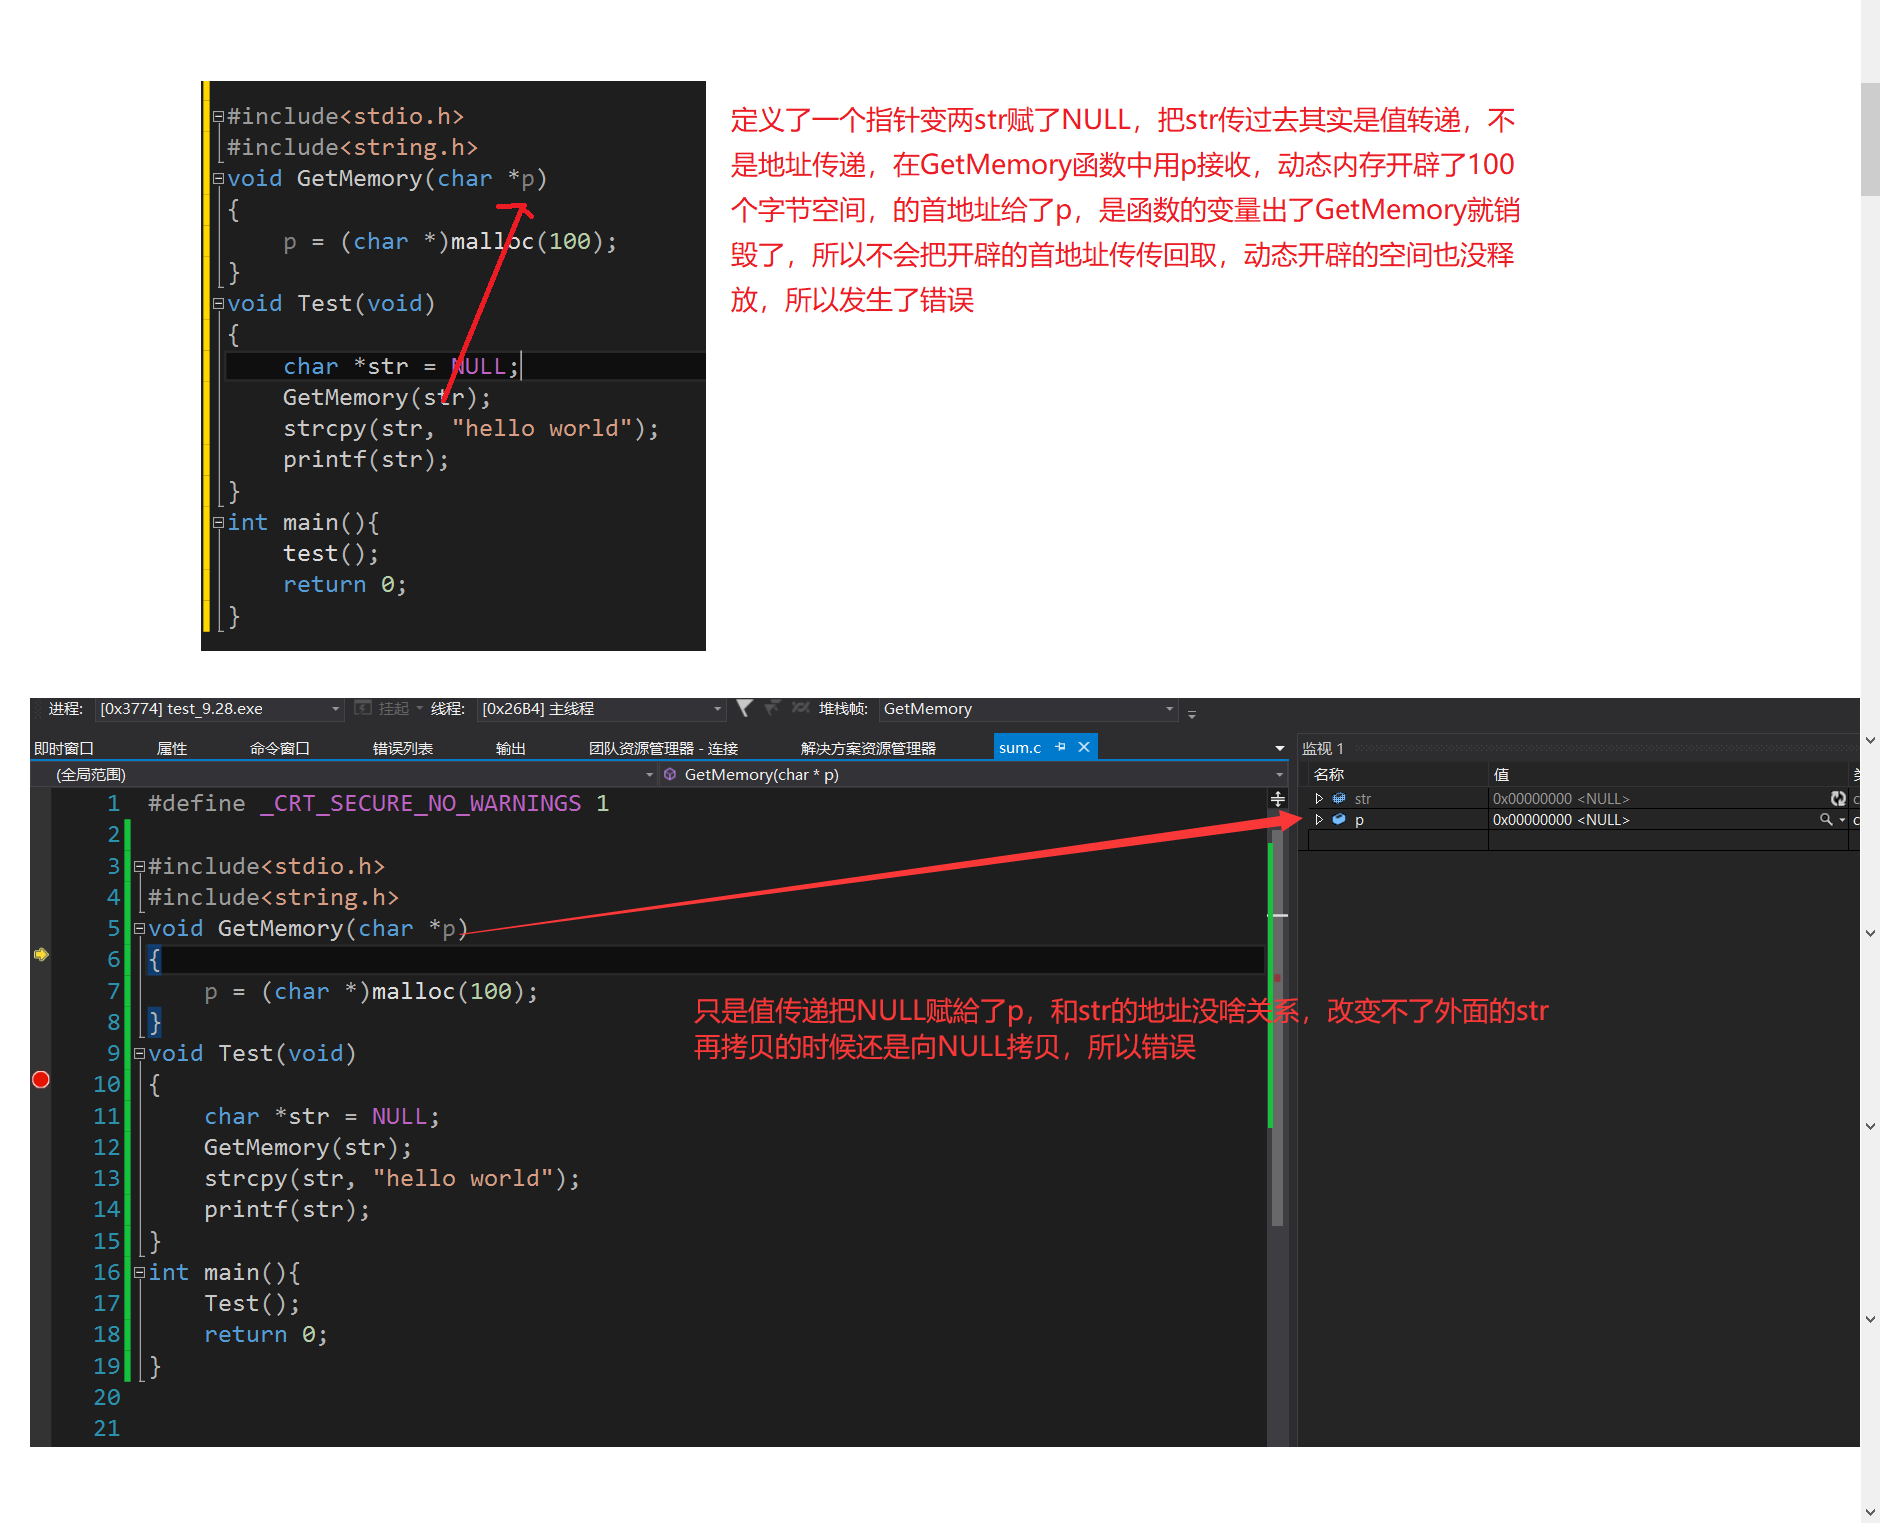Collapse main function at line 16
This screenshot has height=1523, width=1880.
(139, 1272)
